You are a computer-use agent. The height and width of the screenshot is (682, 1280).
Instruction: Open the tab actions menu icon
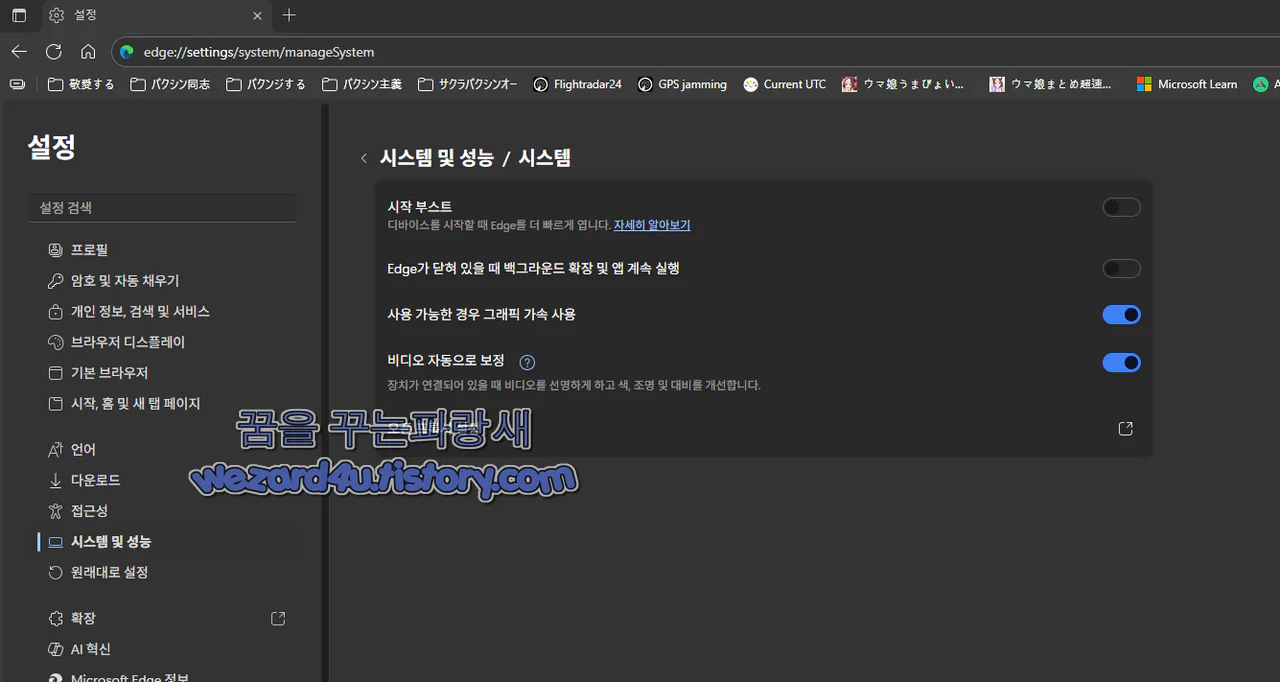pos(19,15)
